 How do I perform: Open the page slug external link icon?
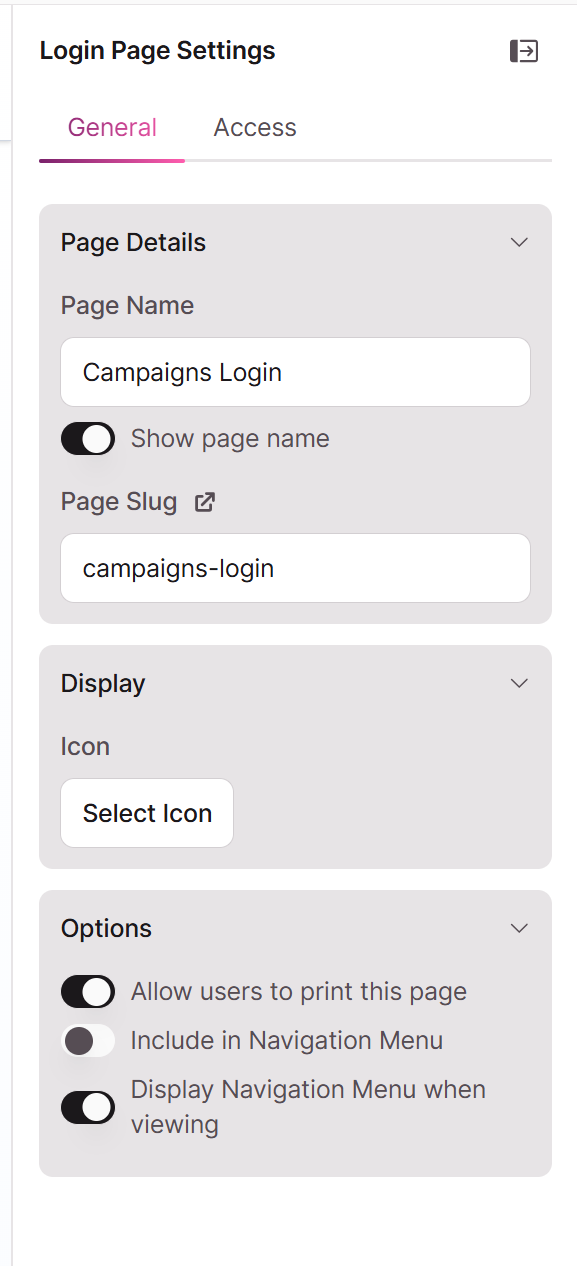click(205, 502)
